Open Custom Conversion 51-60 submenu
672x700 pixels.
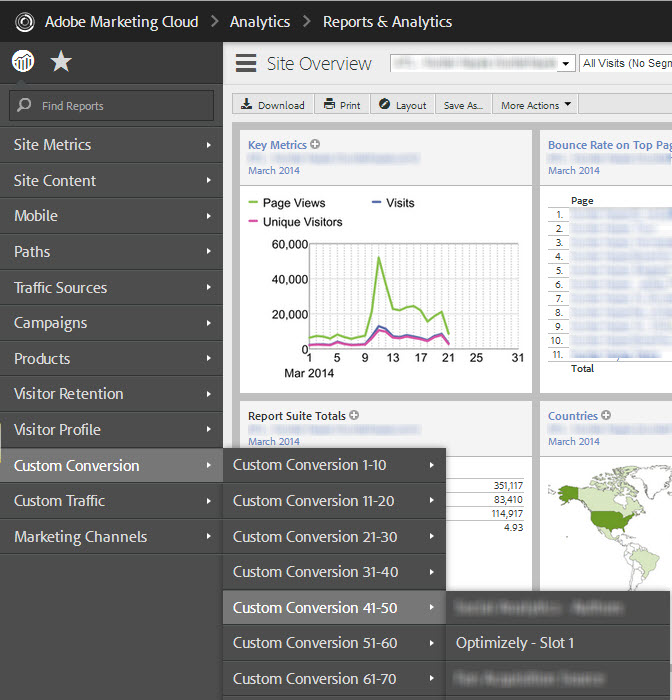[334, 643]
